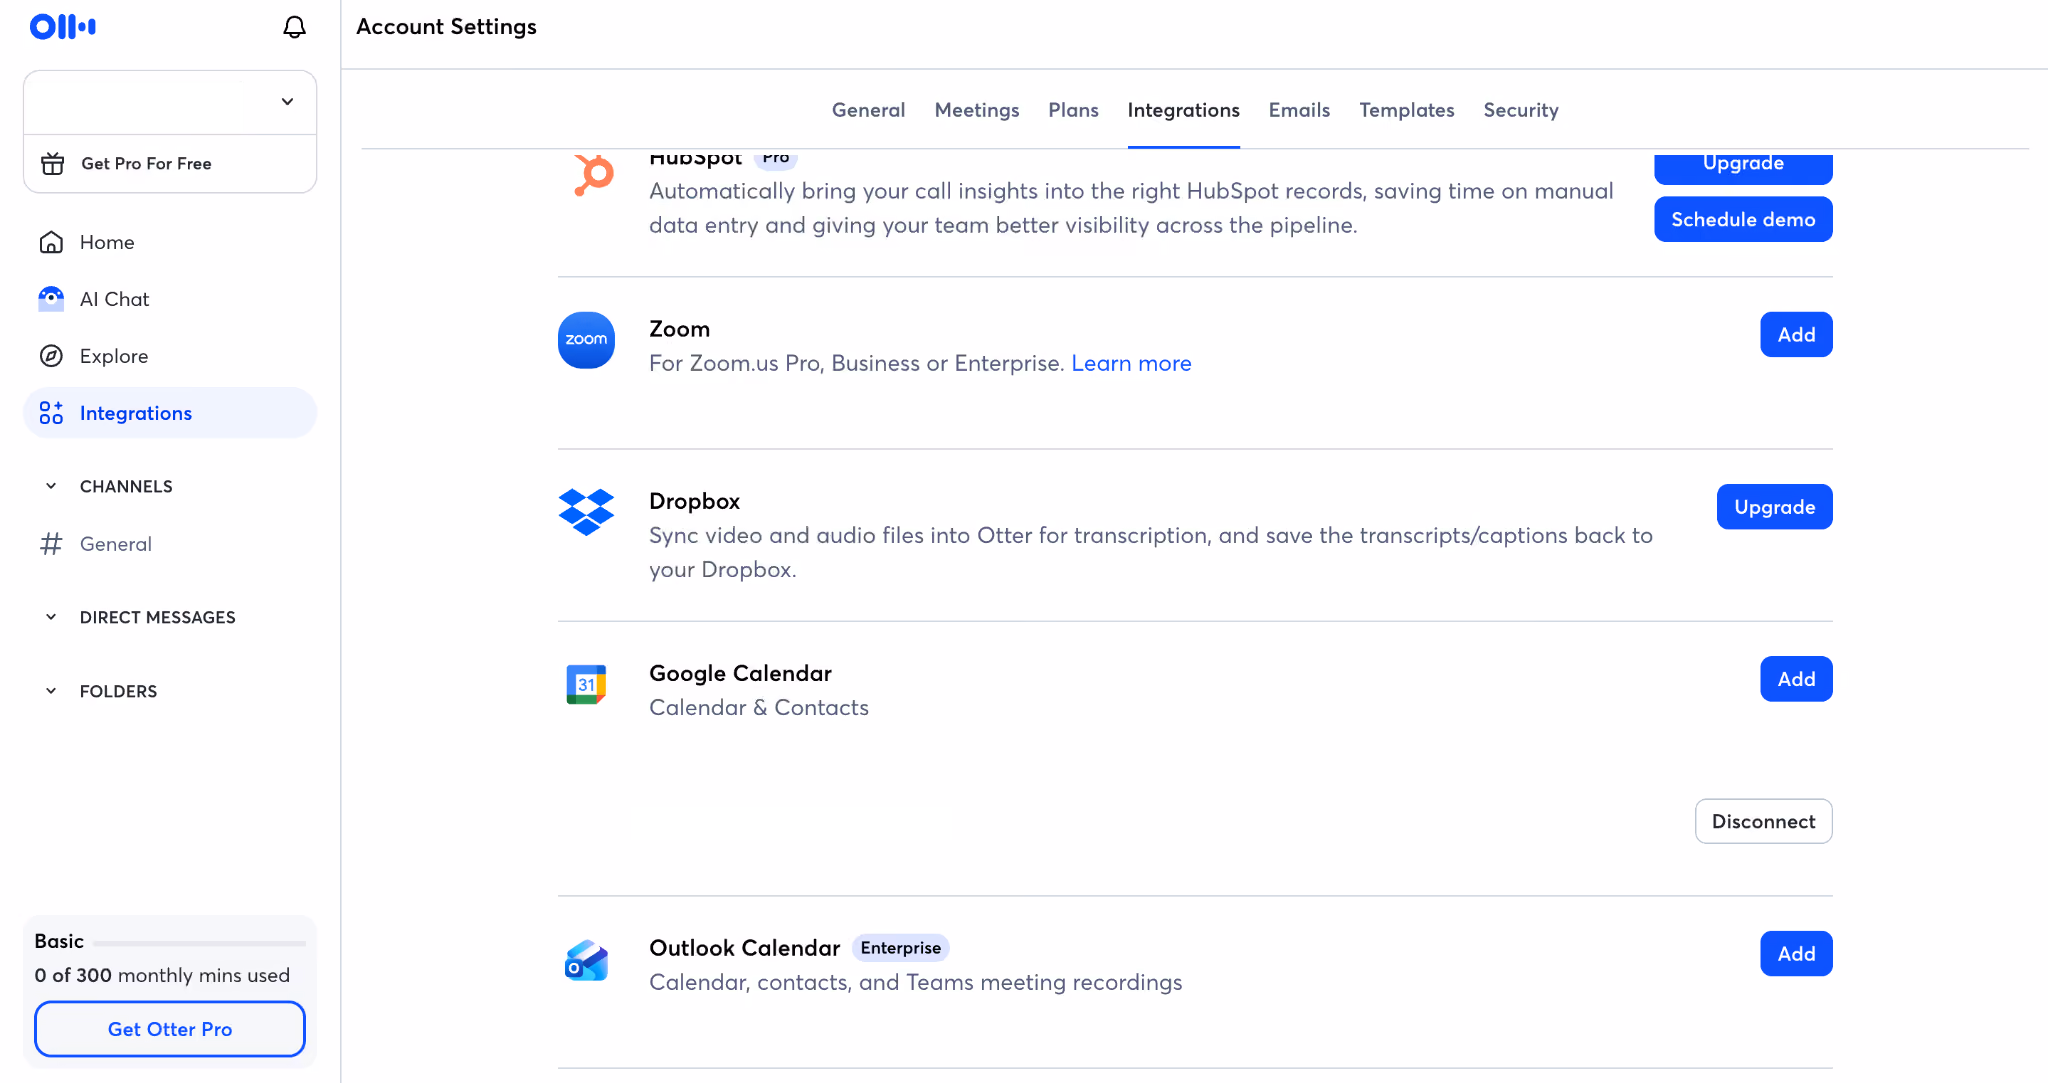Viewport: 2048px width, 1083px height.
Task: Schedule a HubSpot demo
Action: [1743, 219]
